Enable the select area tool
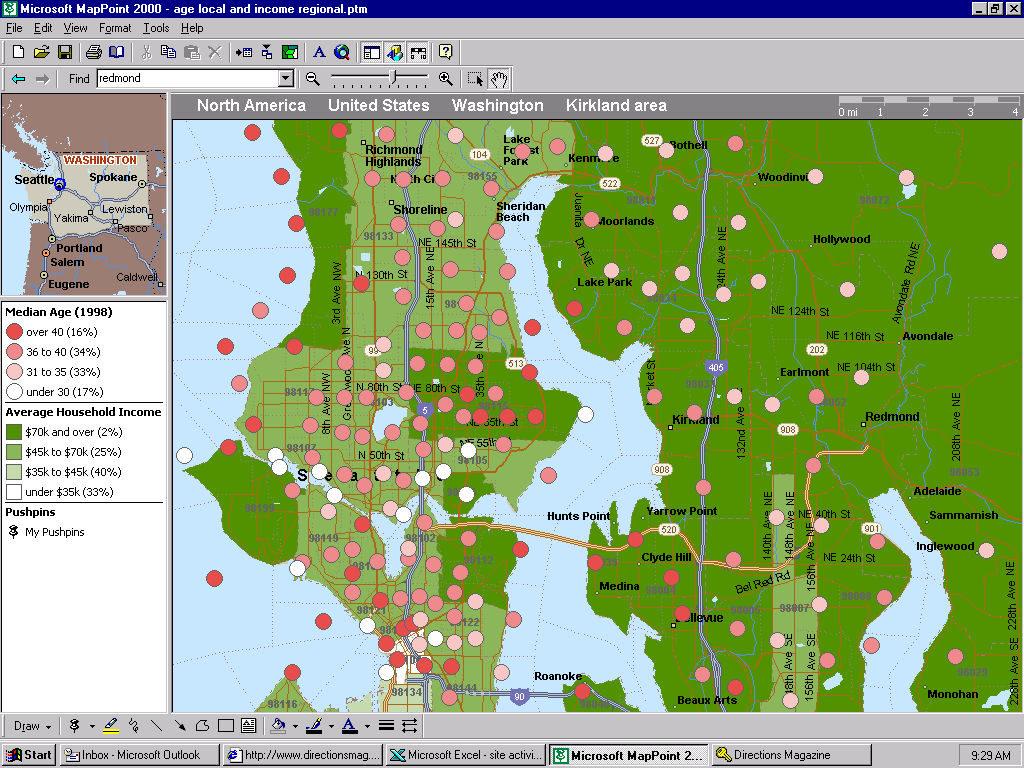1024x768 pixels. [x=475, y=79]
